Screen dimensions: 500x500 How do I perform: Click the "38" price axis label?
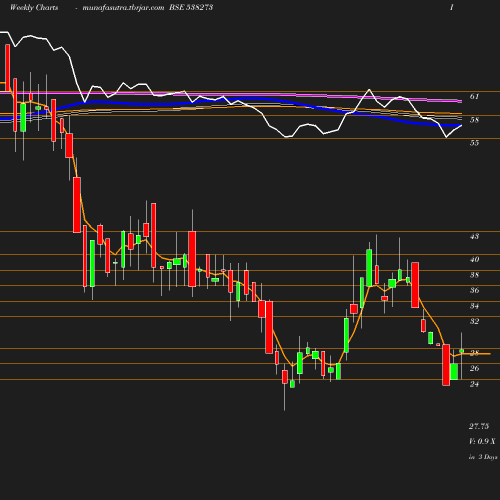pyautogui.click(x=474, y=275)
